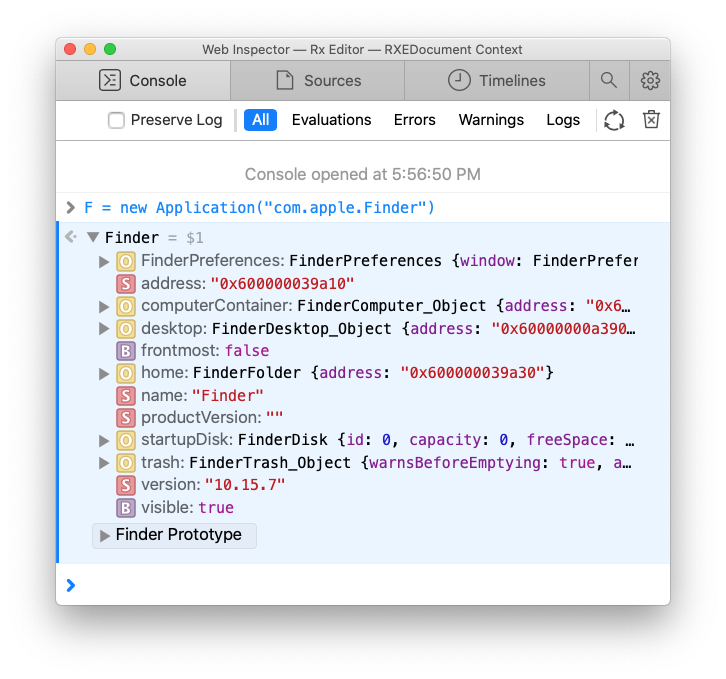Screen dimensions: 726x679
Task: Click the object icon beside desktop
Action: pyautogui.click(x=126, y=329)
